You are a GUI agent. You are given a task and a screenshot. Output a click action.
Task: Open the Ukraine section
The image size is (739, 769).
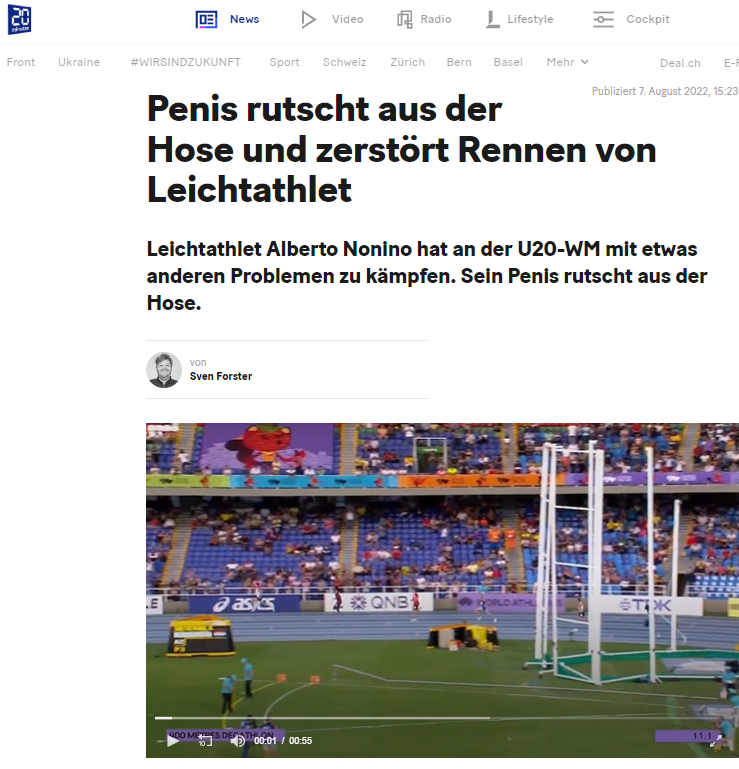coord(79,62)
